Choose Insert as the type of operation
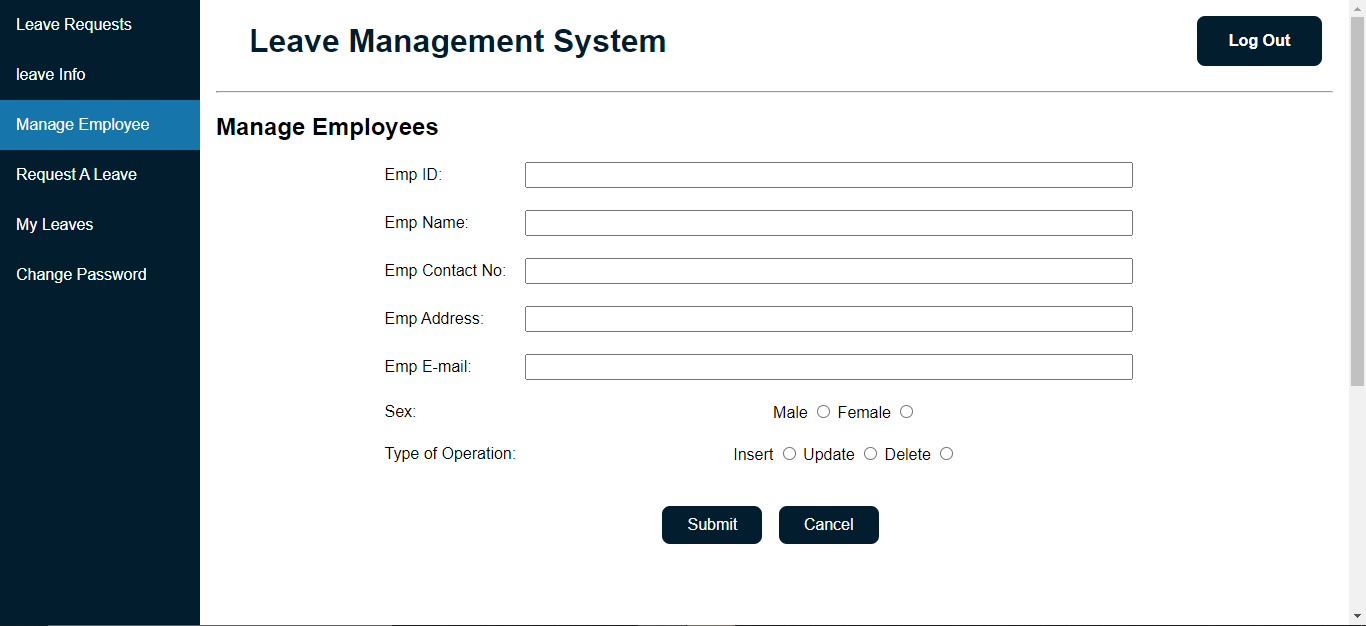 pyautogui.click(x=789, y=454)
